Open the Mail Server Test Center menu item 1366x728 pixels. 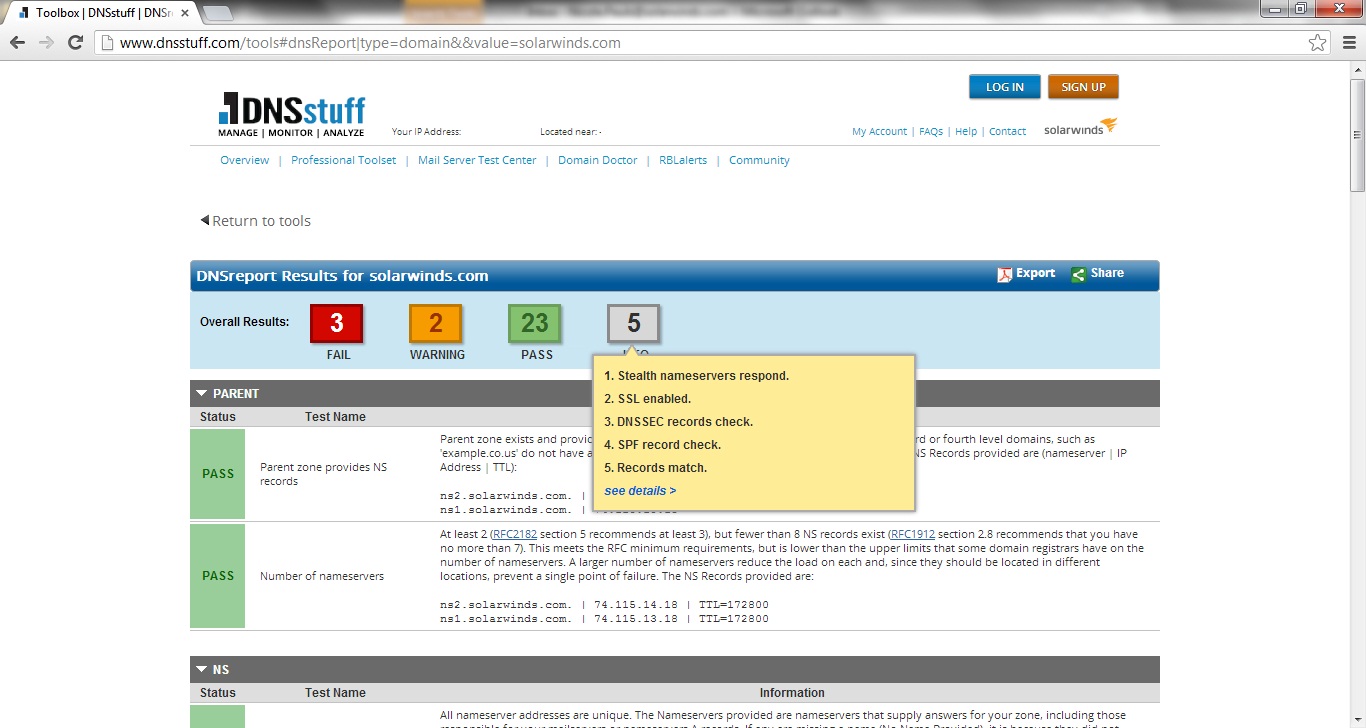(x=477, y=159)
